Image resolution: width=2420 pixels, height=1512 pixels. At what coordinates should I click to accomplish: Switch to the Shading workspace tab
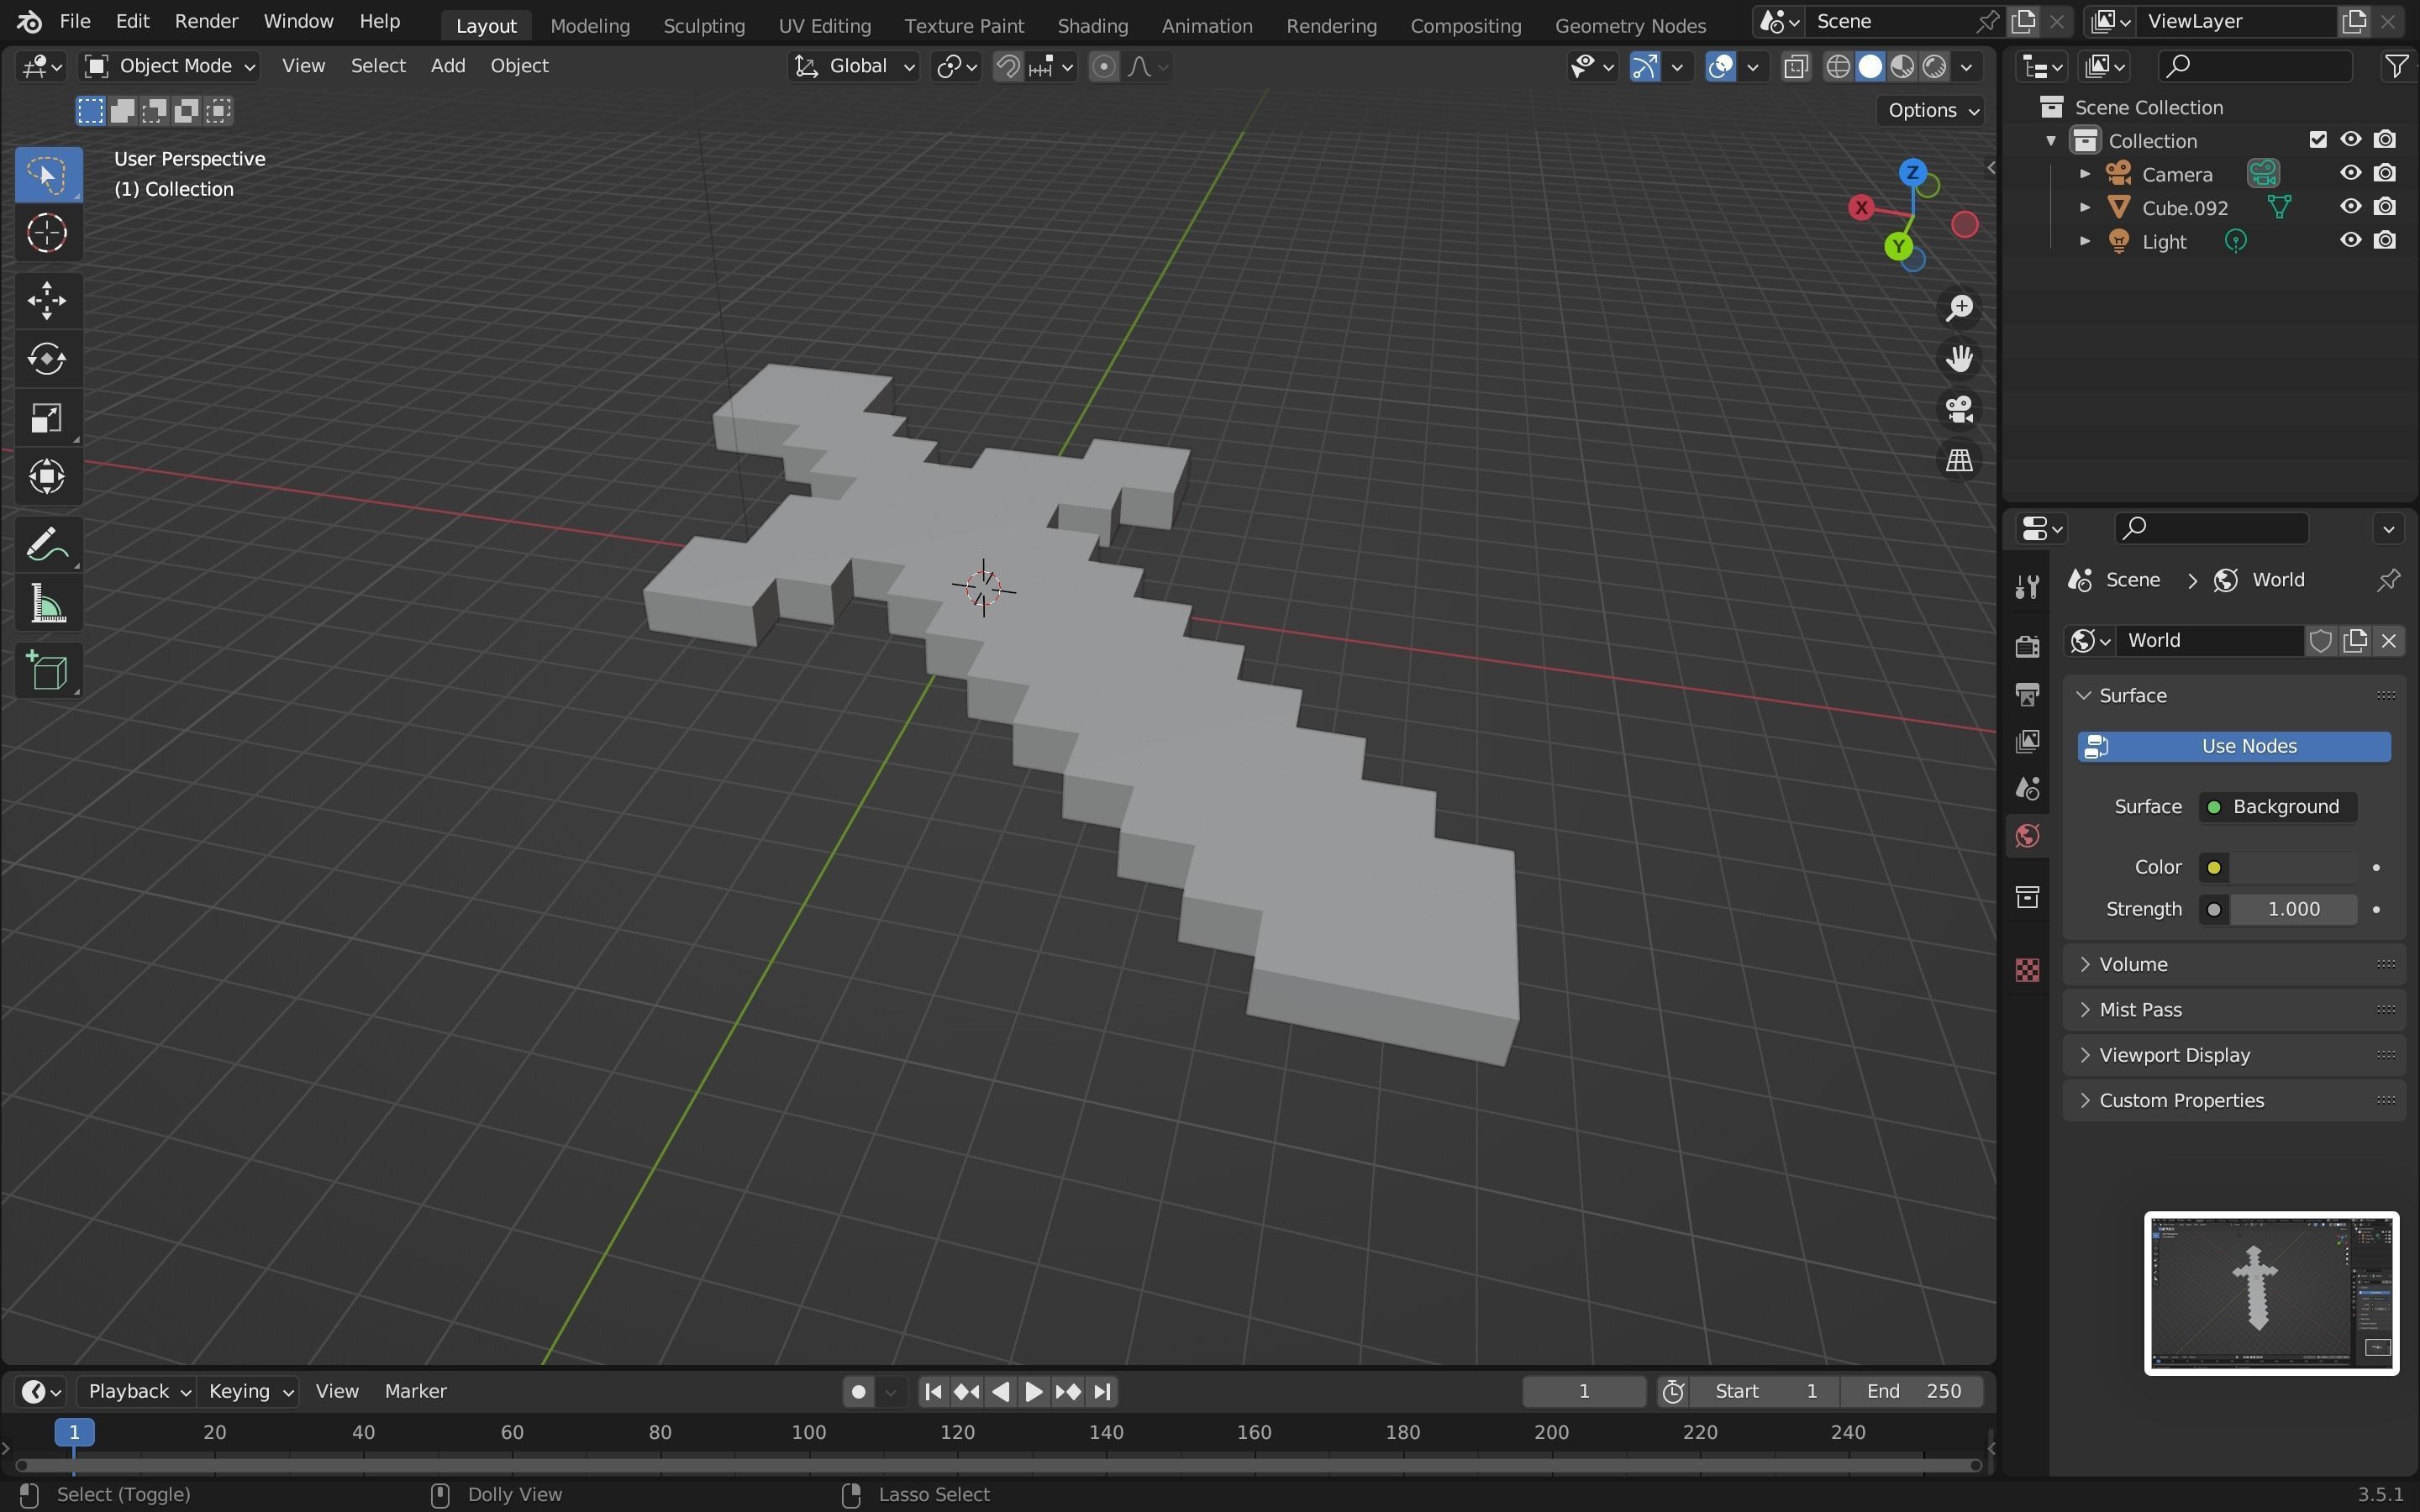[x=1092, y=25]
